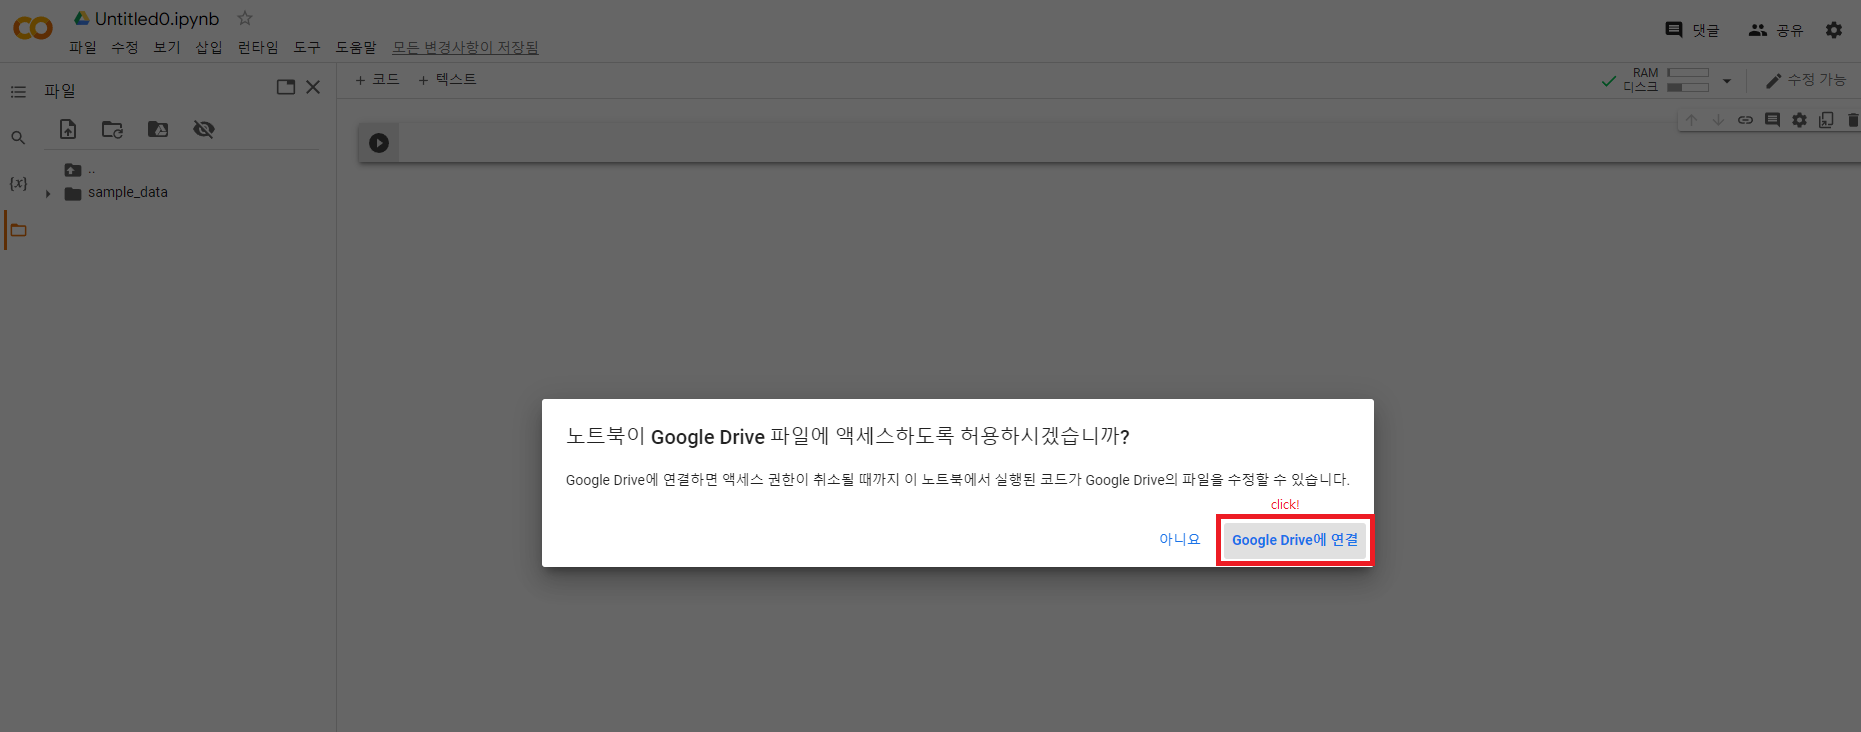This screenshot has width=1861, height=732.
Task: Open the 도움말 menu
Action: [x=356, y=48]
